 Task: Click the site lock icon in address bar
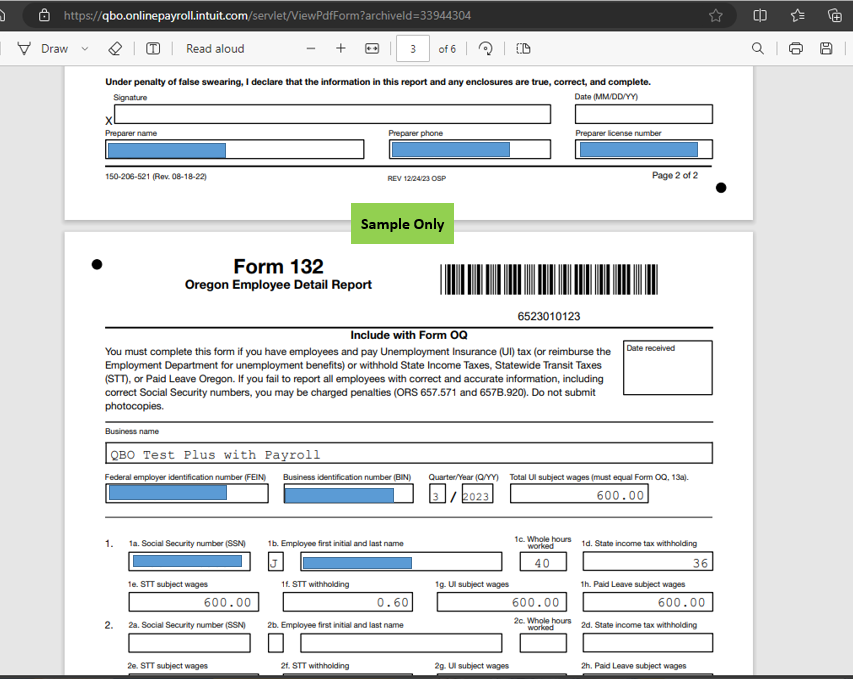pyautogui.click(x=44, y=15)
